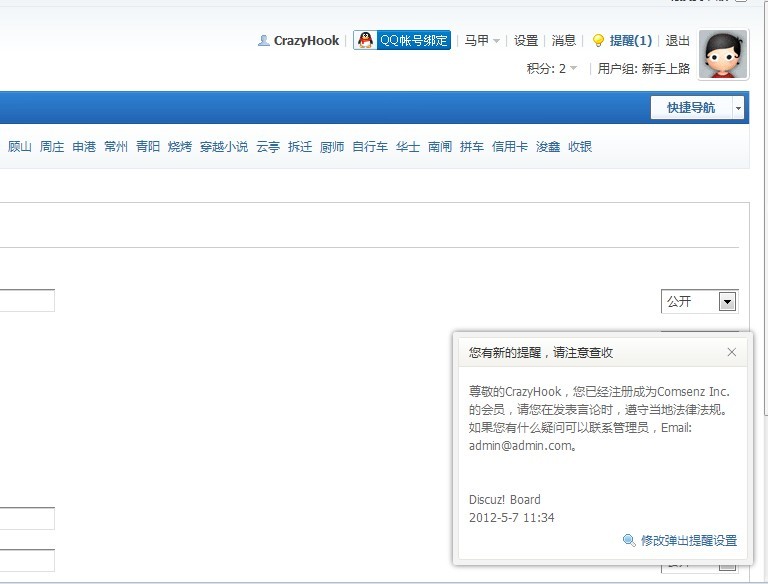
Task: Open the 云亭 tag link
Action: click(x=268, y=146)
